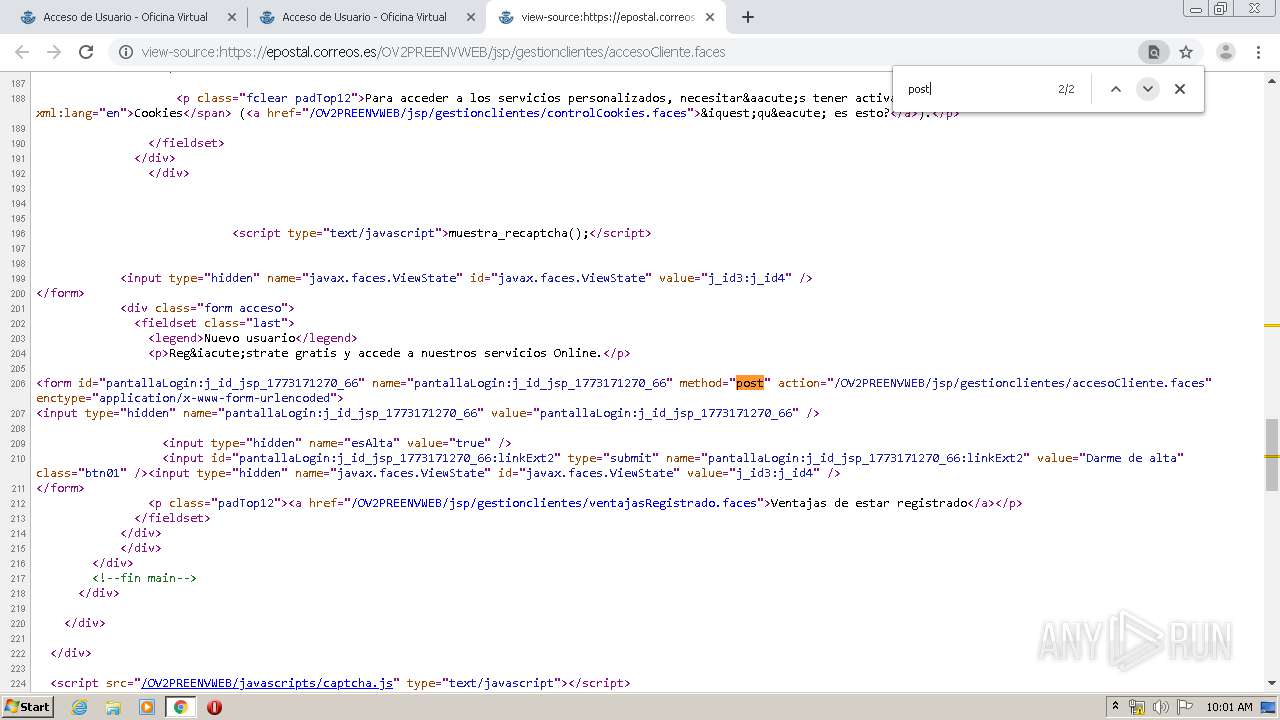Open the volume speaker tray icon

tap(1161, 707)
